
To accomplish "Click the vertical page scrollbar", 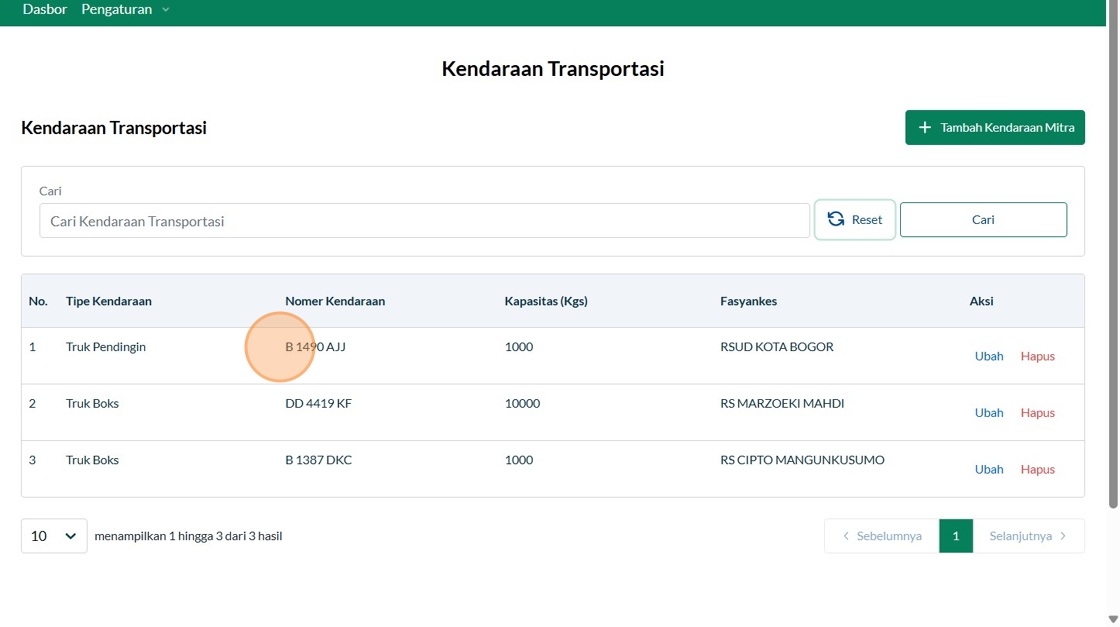I will 1113,250.
